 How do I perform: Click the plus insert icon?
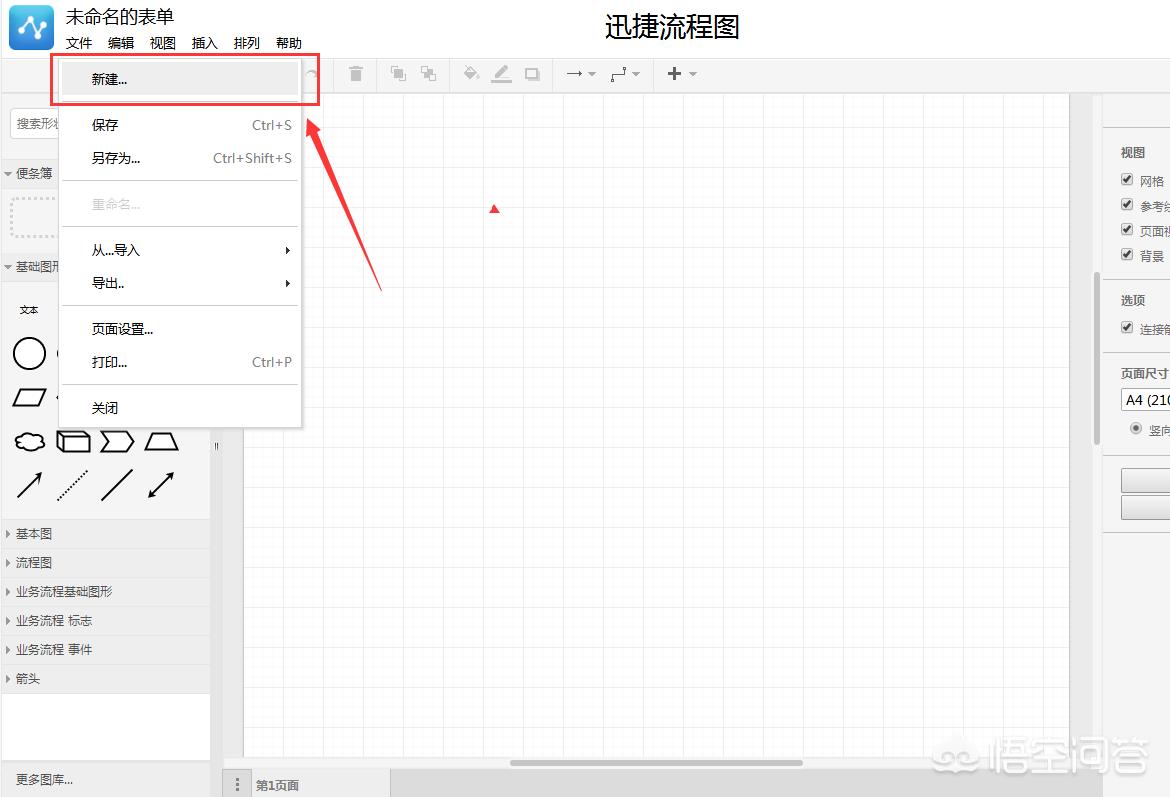[674, 73]
